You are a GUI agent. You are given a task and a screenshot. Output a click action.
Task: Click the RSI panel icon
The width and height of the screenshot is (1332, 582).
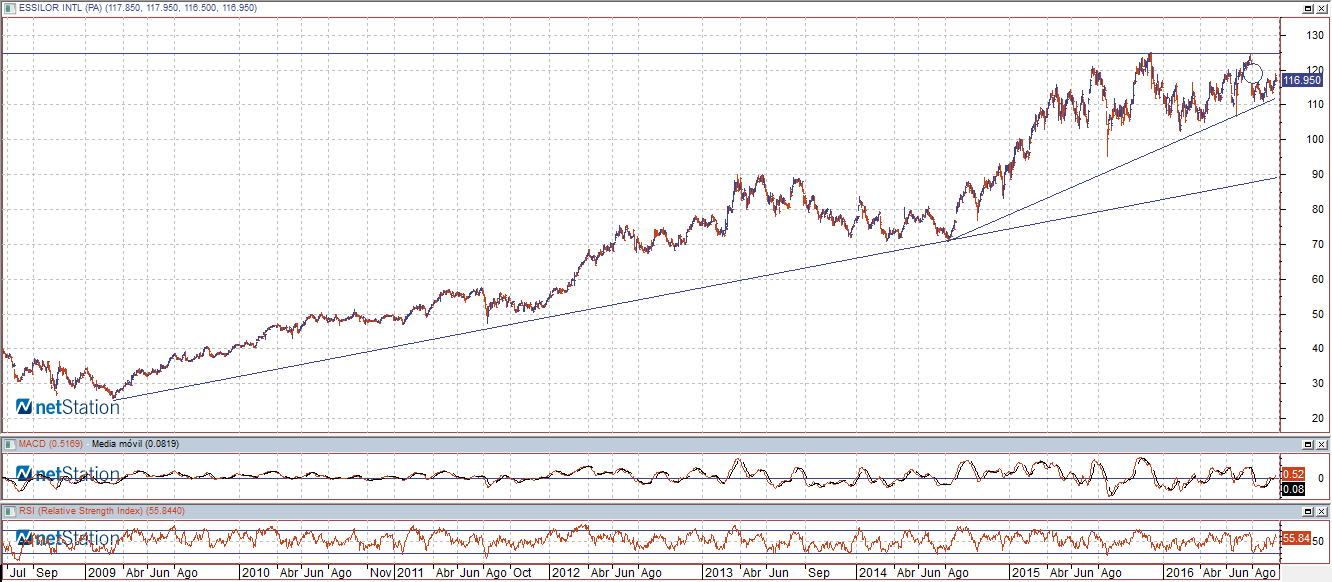pos(10,511)
